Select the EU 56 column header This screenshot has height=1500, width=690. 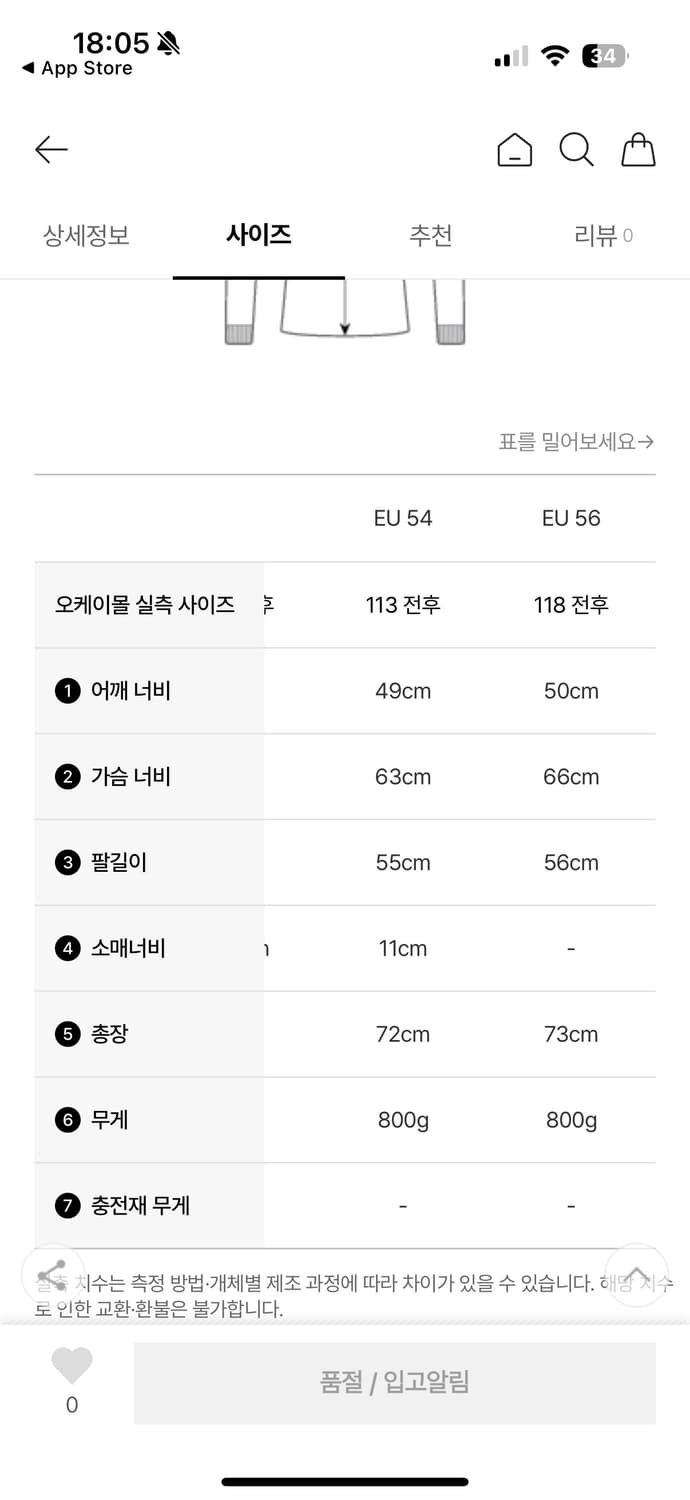[x=571, y=518]
